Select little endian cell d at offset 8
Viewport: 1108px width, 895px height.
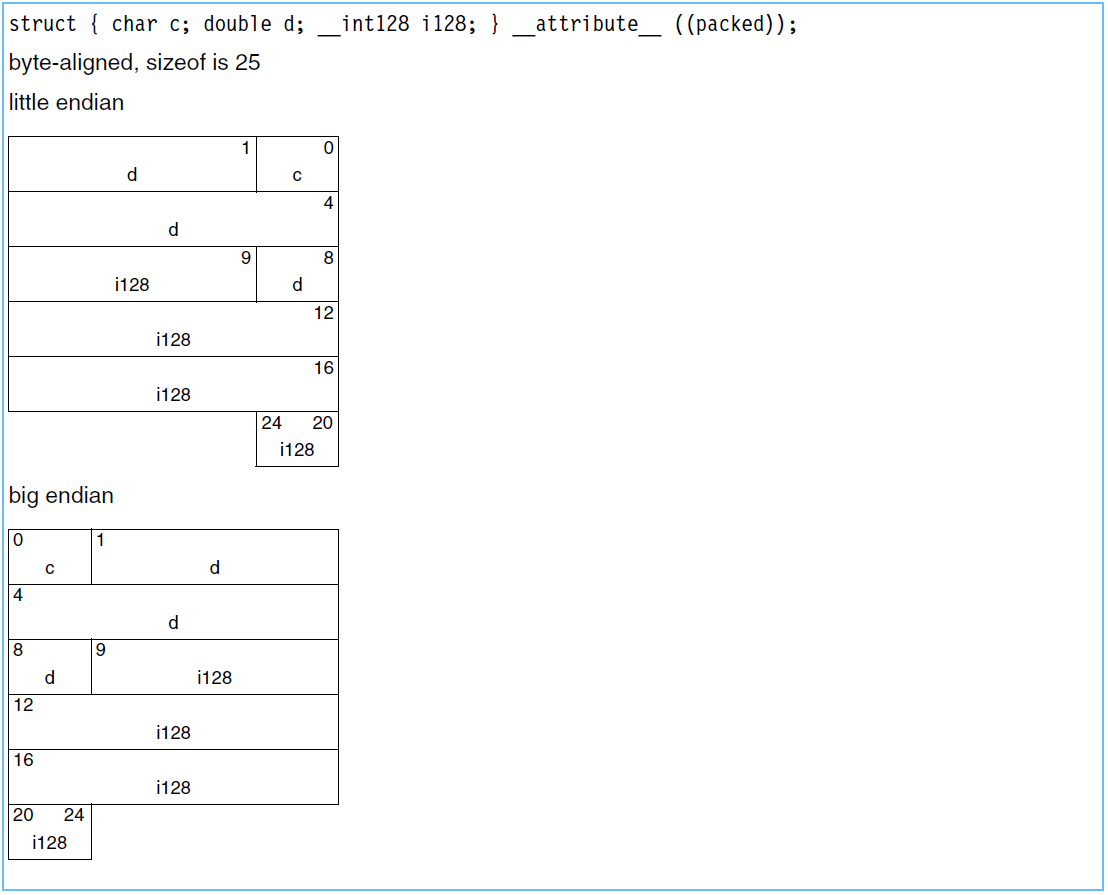(297, 274)
